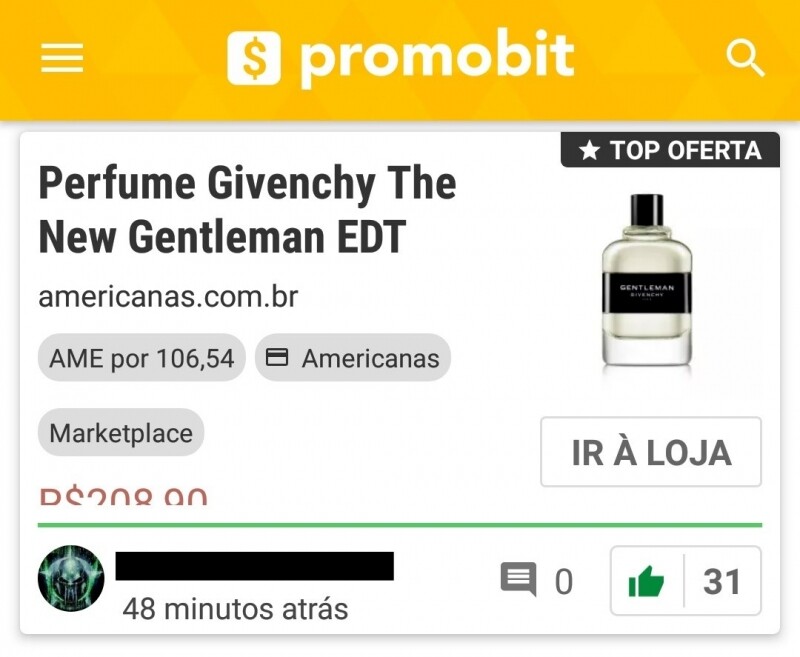This screenshot has height=657, width=800.
Task: Click the perfume bottle product image
Action: (647, 281)
